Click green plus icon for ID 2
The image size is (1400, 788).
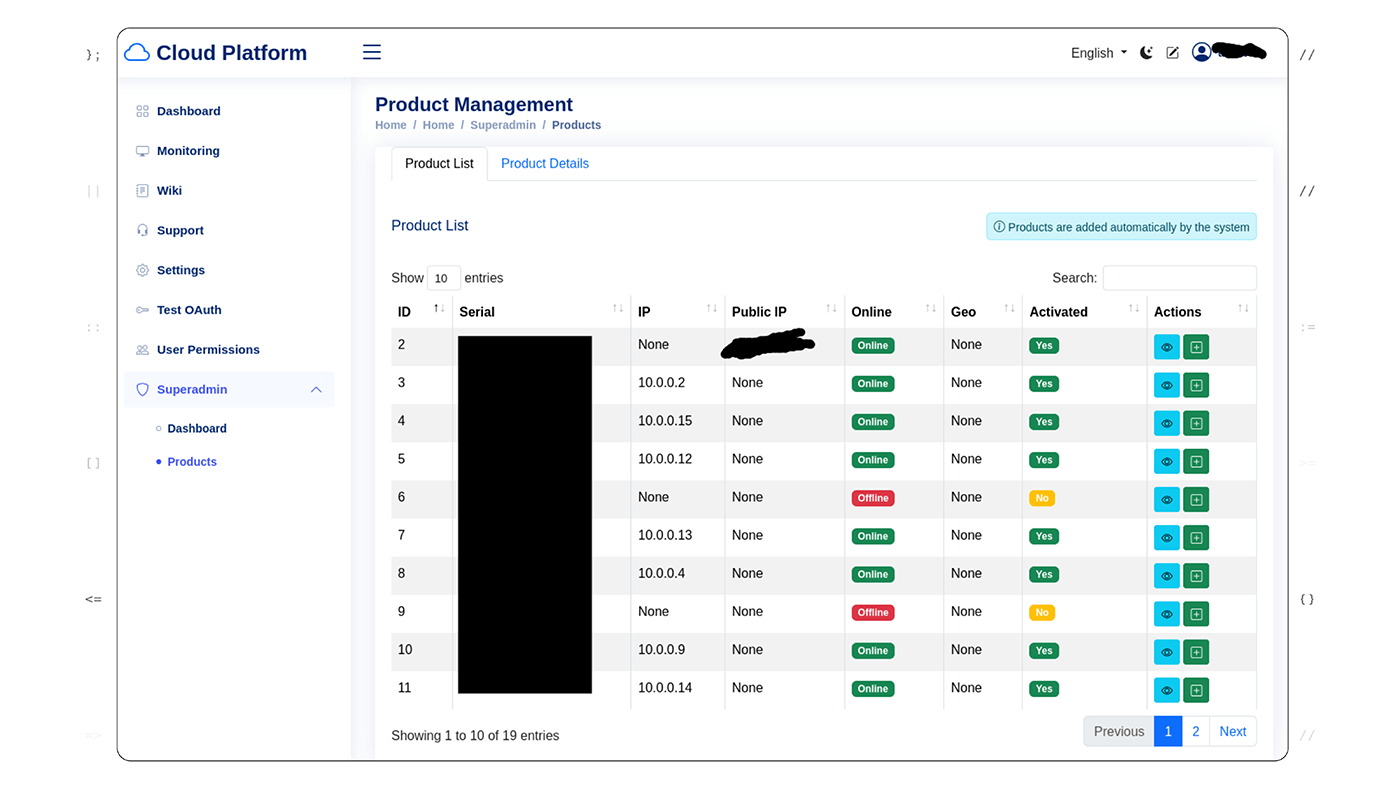[1196, 347]
